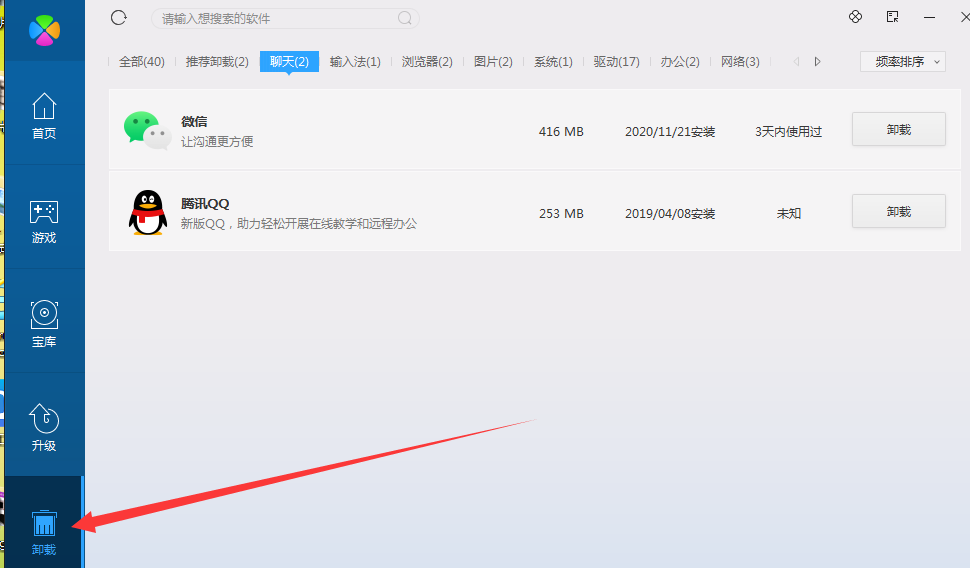Image resolution: width=970 pixels, height=568 pixels.
Task: Click the 3天内使用过 usage text
Action: 788,131
